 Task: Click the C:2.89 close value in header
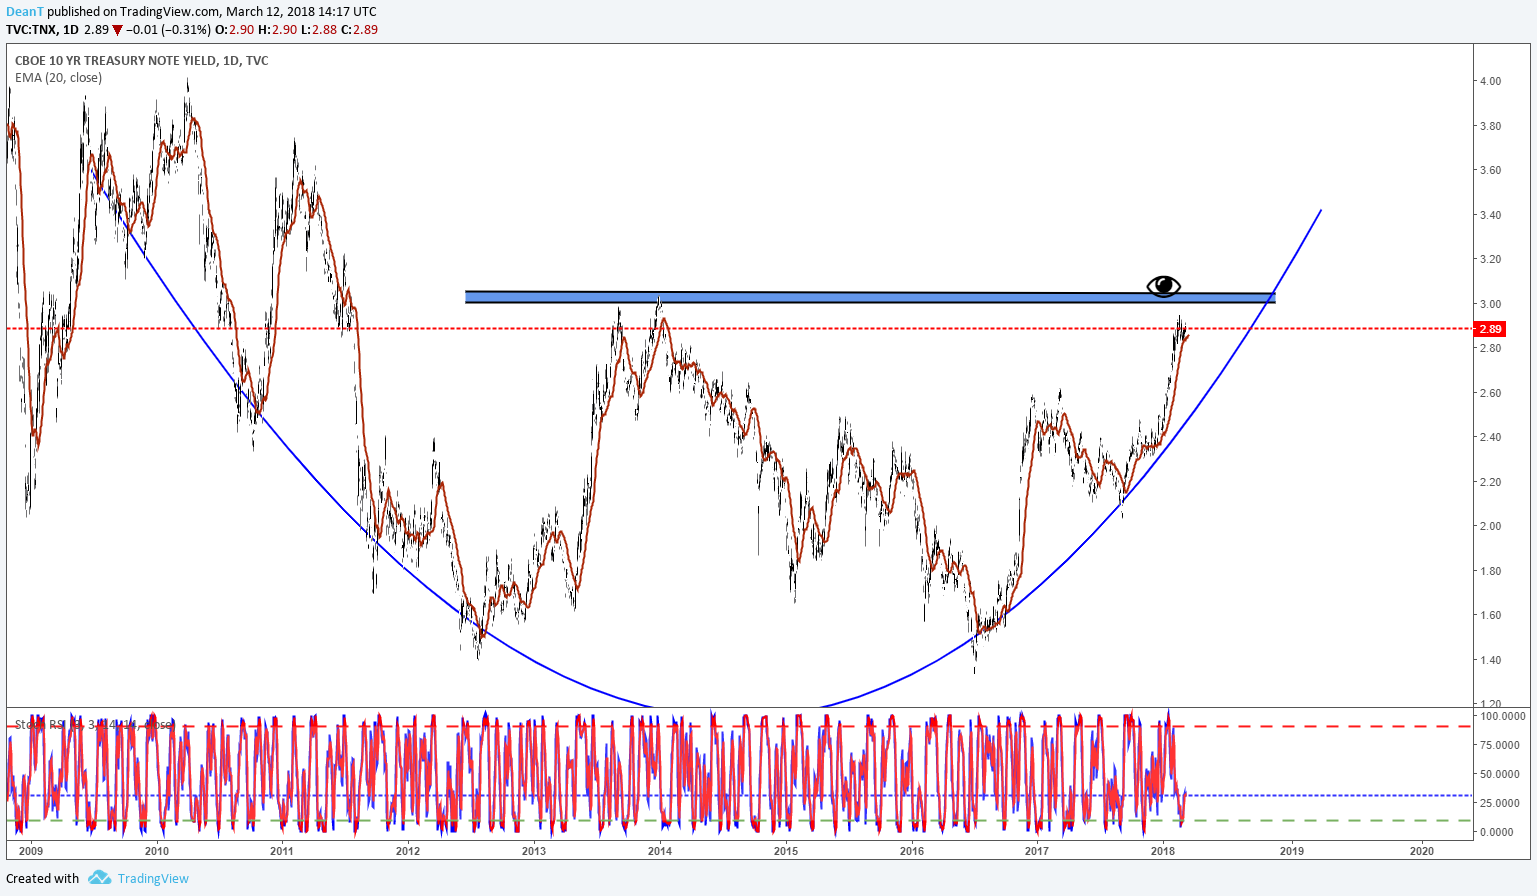(x=360, y=30)
